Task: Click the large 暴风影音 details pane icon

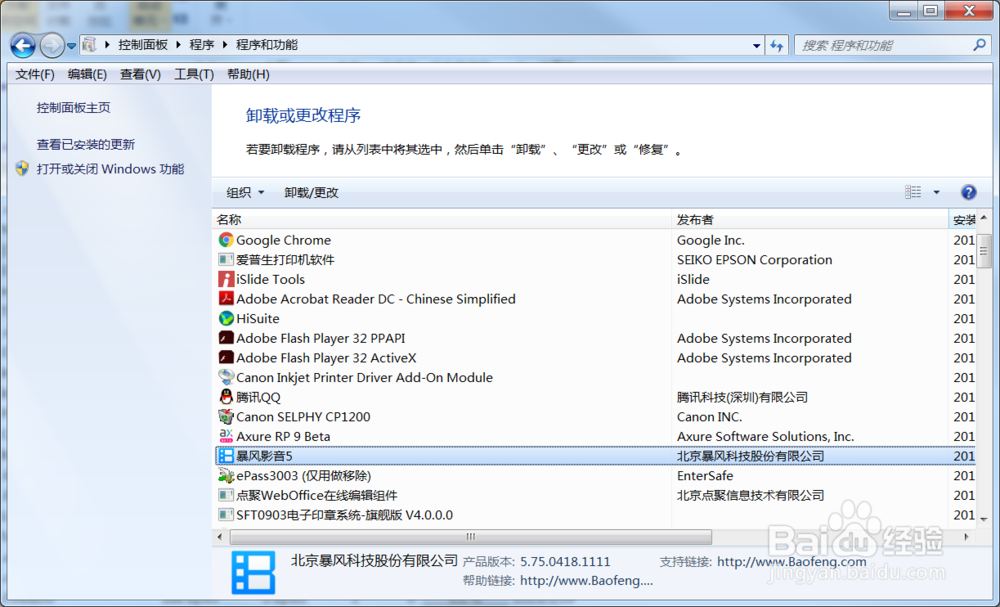Action: (253, 573)
